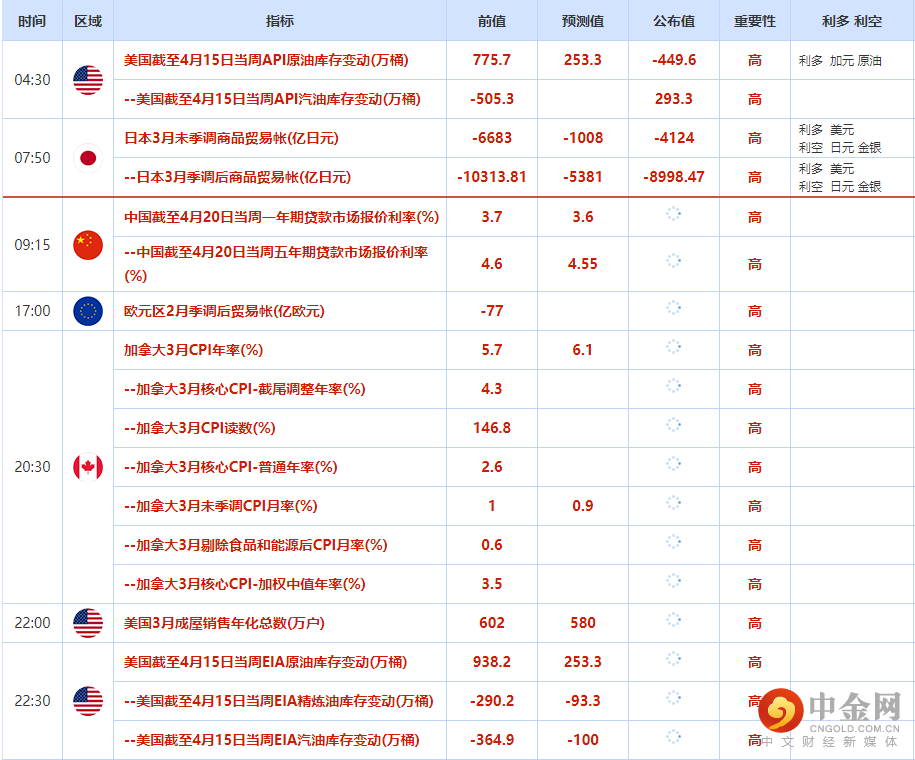Click loading spinner for 欧元区2月季调后贸易帐
Viewport: 915px width, 760px height.
(673, 308)
